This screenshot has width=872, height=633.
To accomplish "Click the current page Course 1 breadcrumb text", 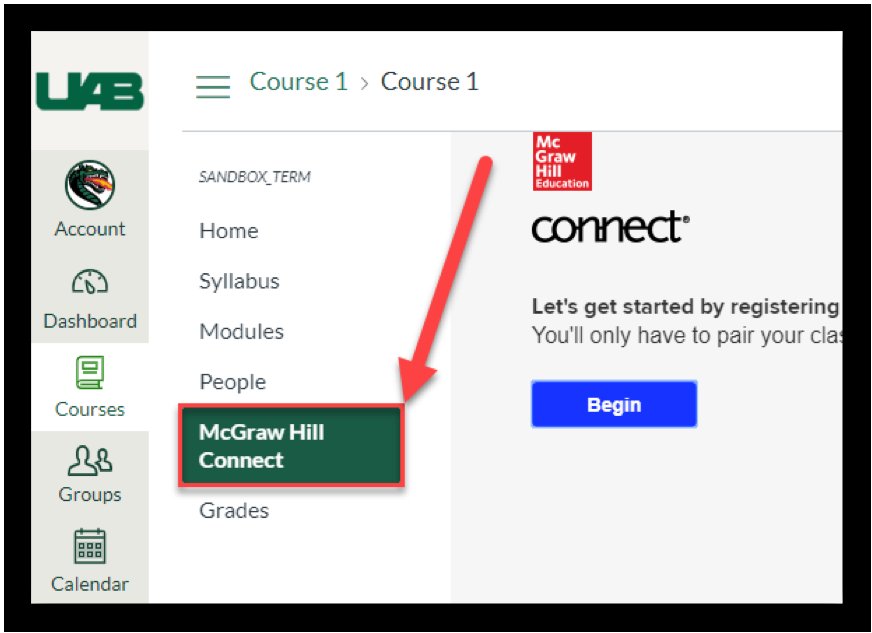I will [x=429, y=82].
